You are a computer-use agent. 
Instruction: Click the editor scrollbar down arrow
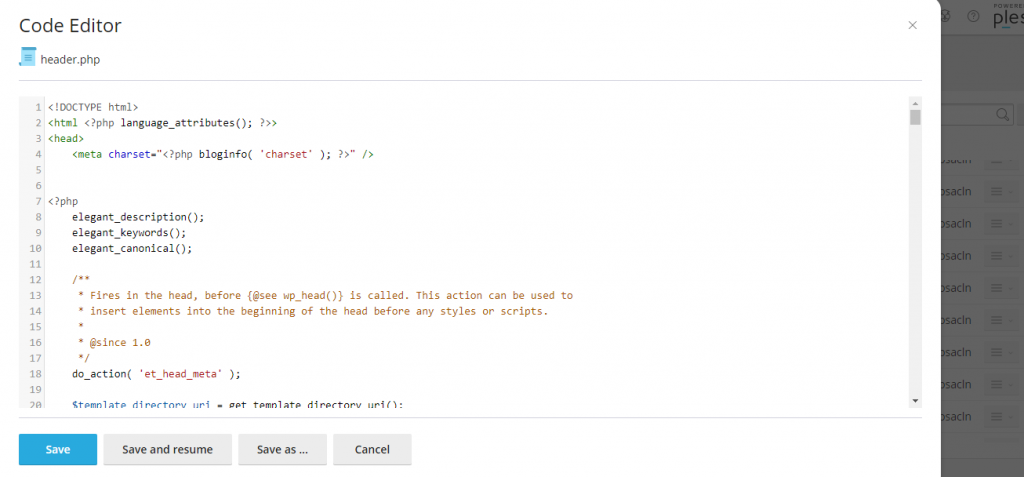(x=915, y=400)
